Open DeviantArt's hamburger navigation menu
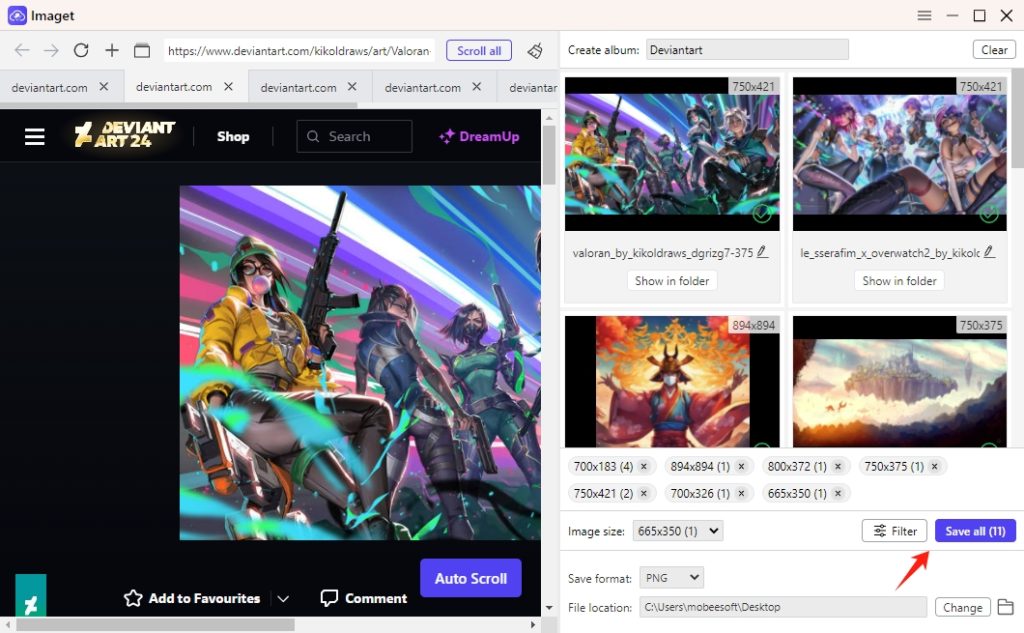Viewport: 1024px width, 633px height. (x=34, y=136)
